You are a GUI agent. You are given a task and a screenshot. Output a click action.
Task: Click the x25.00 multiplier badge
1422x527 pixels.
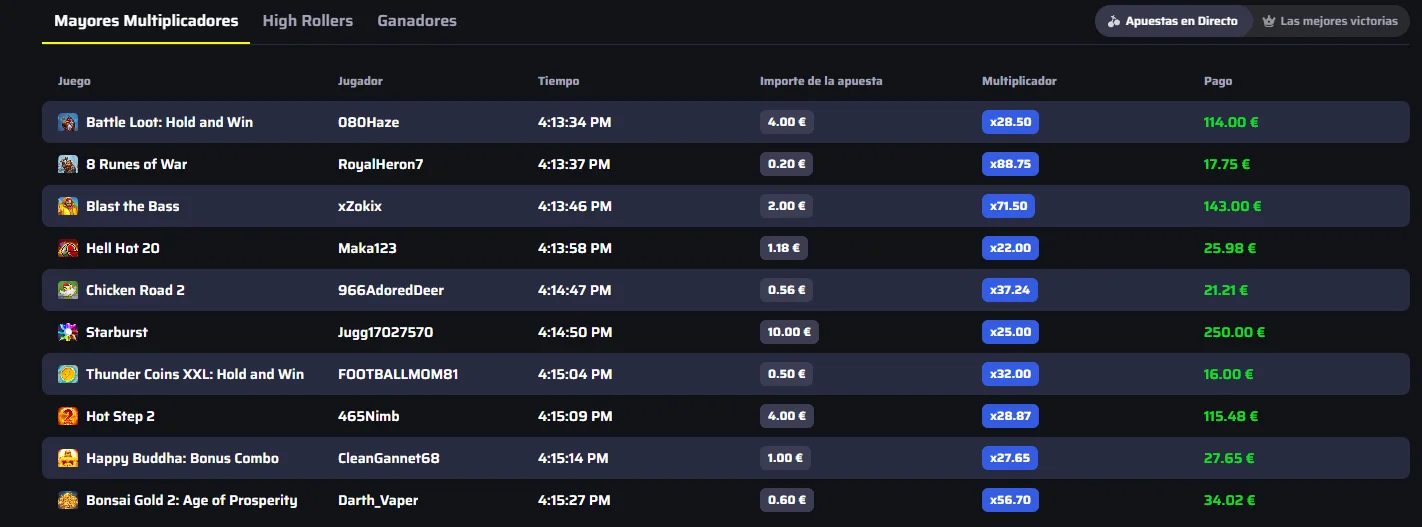coord(1010,332)
